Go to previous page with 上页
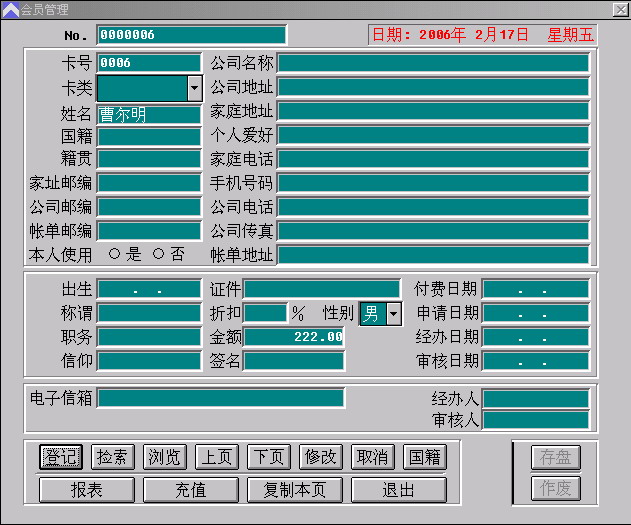The width and height of the screenshot is (631, 525). coord(216,457)
